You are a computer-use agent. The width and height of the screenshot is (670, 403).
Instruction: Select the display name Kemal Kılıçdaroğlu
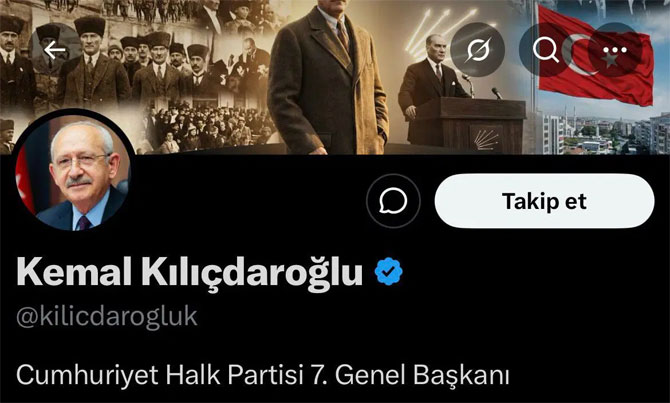189,272
